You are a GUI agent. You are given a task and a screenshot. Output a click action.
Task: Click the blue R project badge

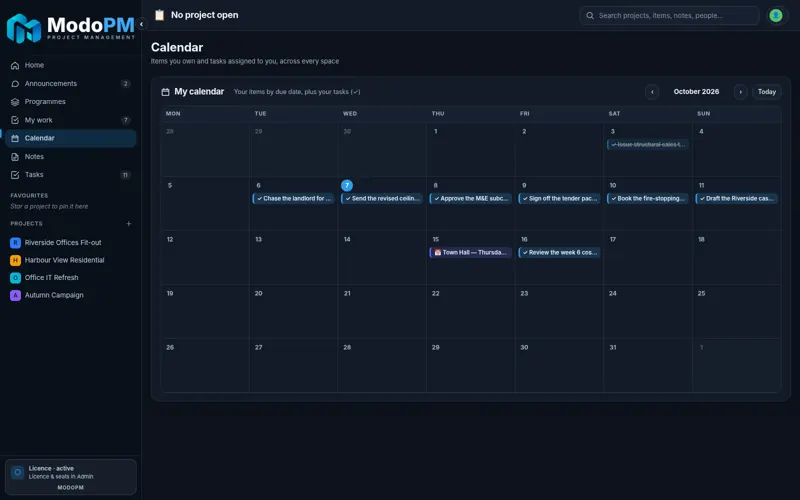tap(15, 243)
